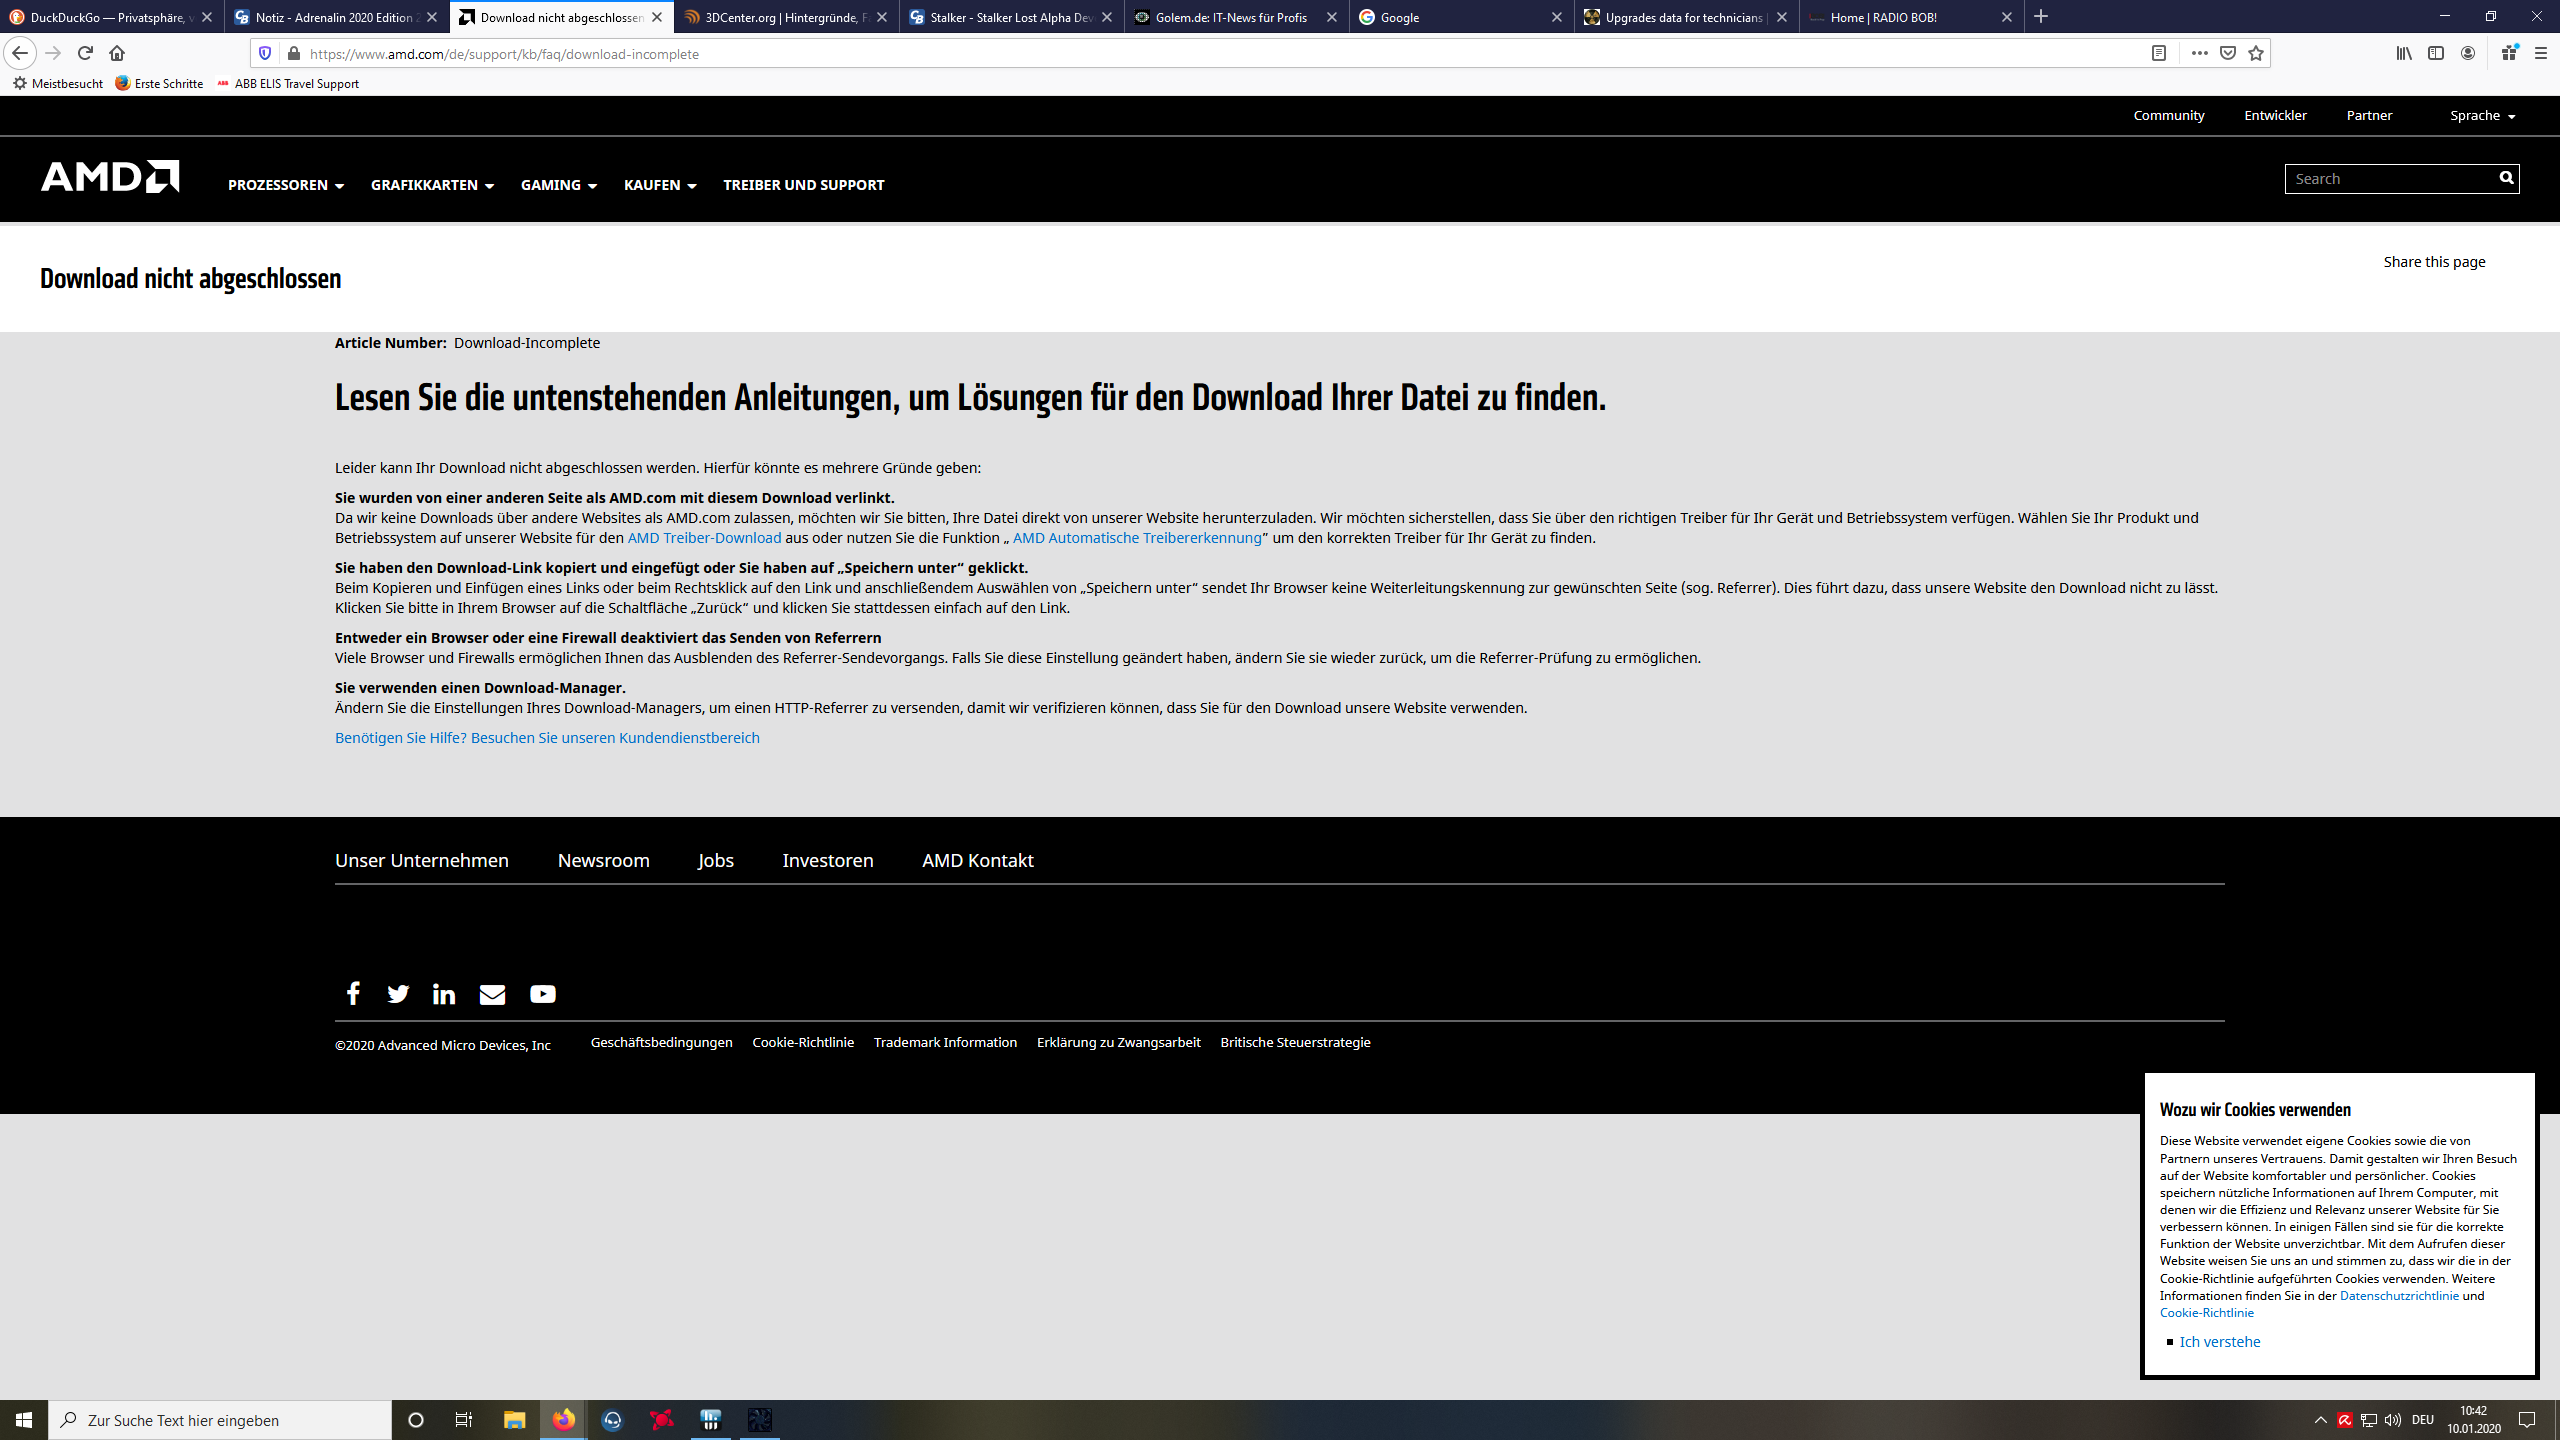
Task: Open Treiber und Support menu item
Action: pos(803,185)
